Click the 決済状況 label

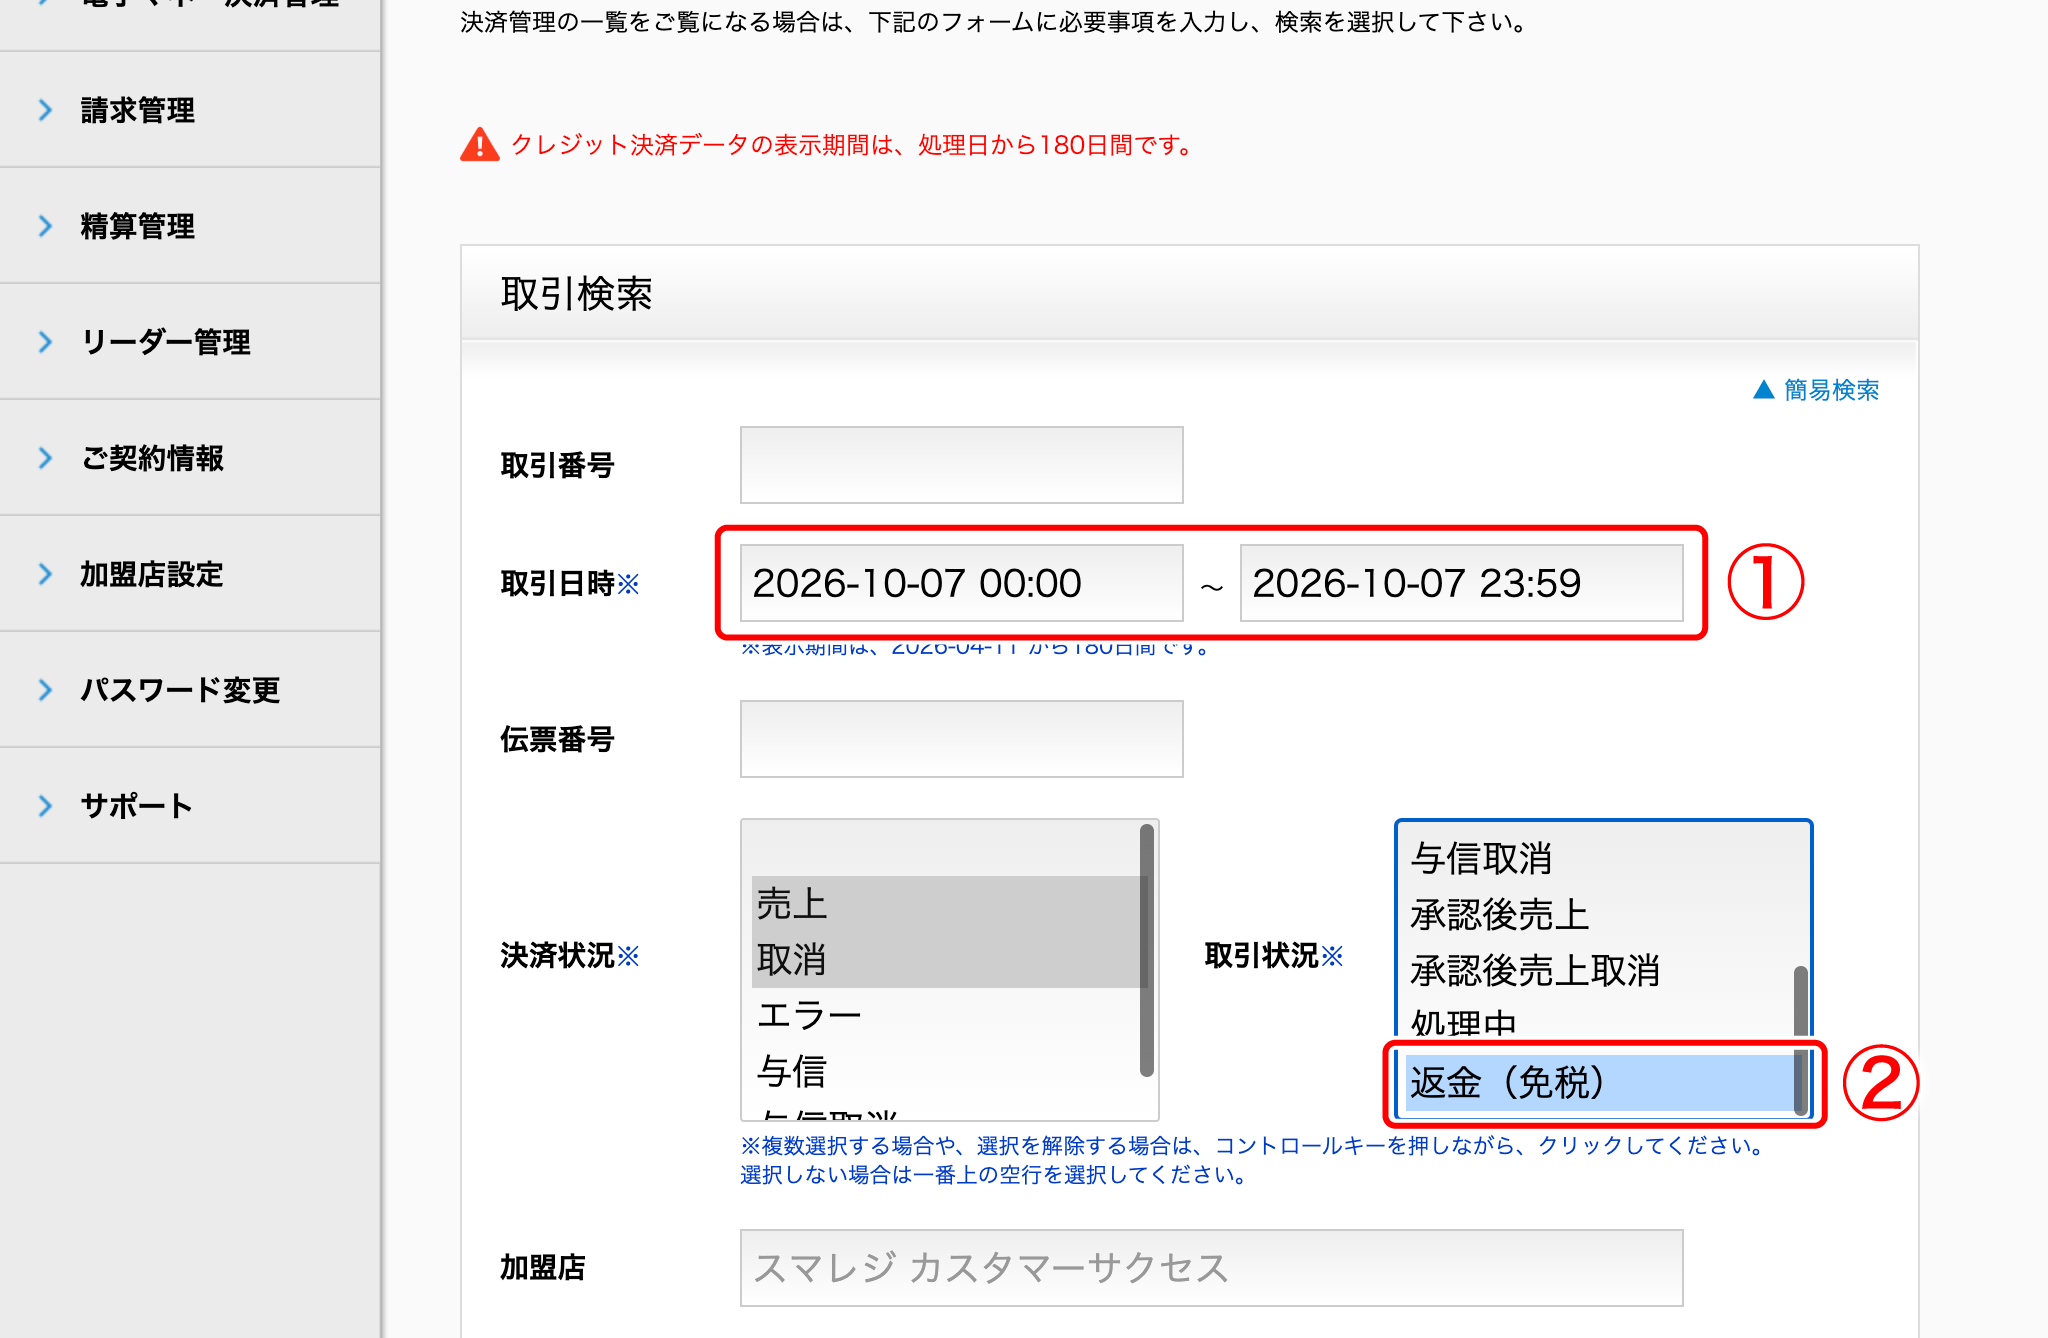coord(569,955)
